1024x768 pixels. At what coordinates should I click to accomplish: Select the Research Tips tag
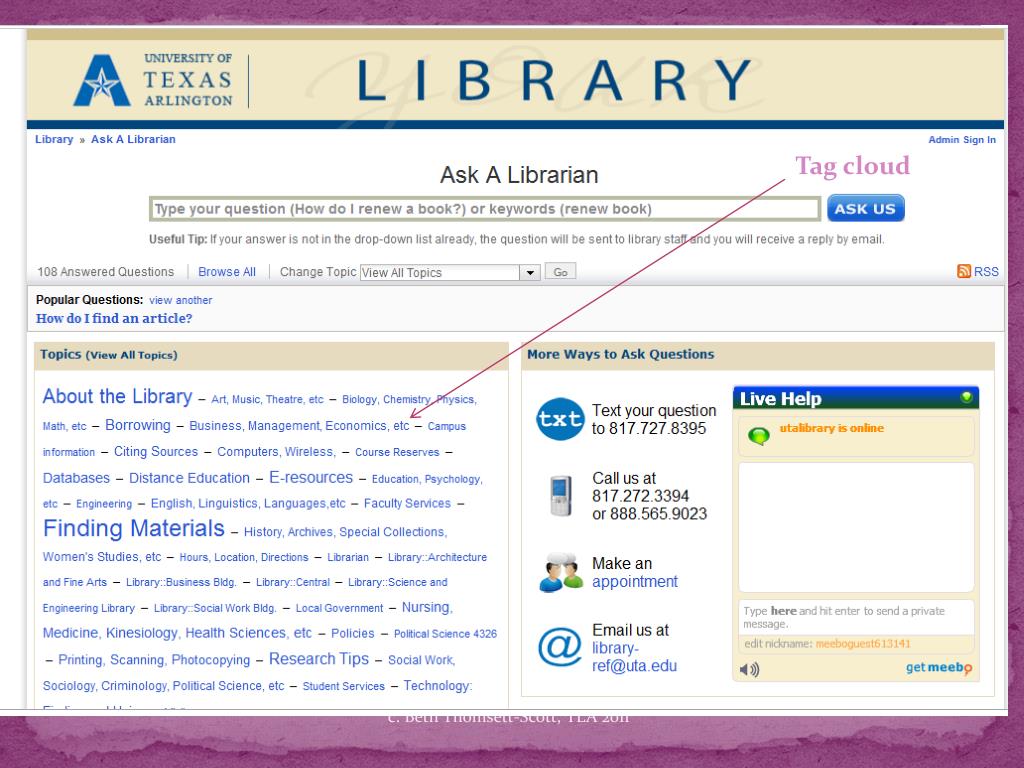319,659
